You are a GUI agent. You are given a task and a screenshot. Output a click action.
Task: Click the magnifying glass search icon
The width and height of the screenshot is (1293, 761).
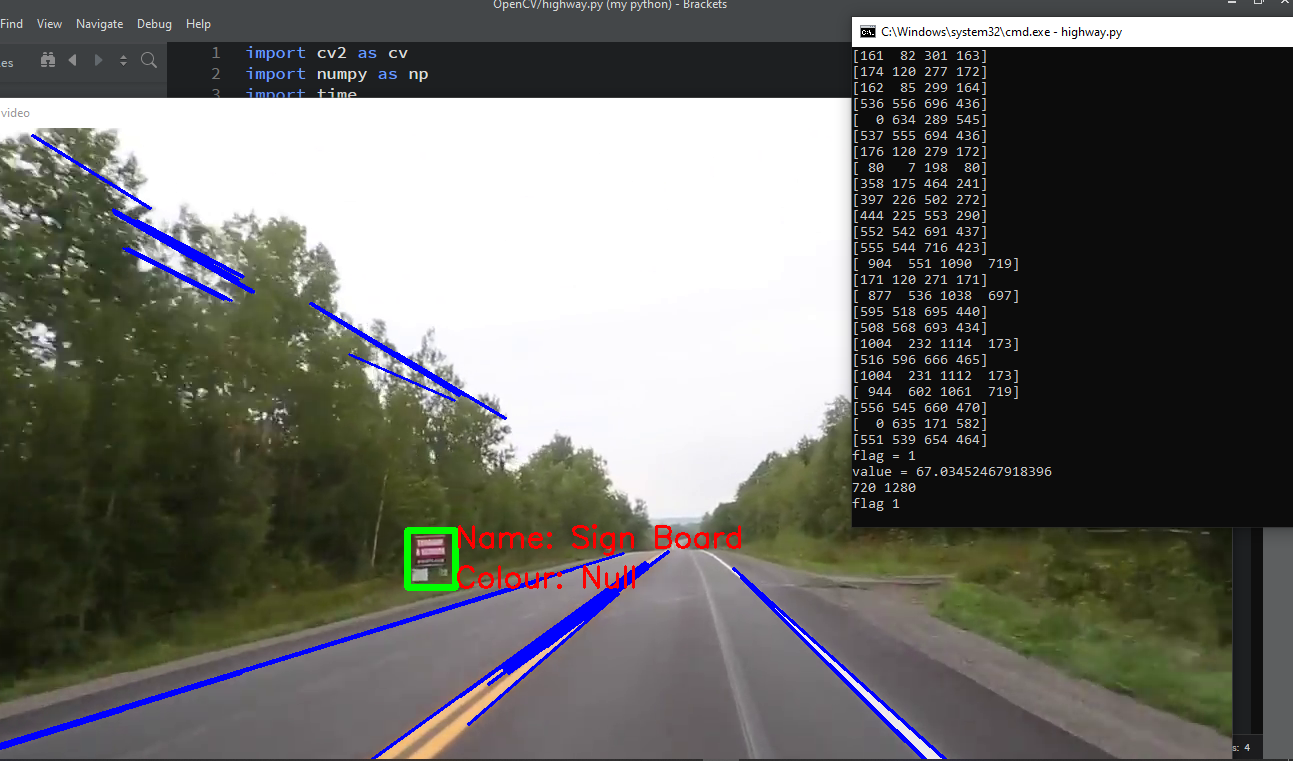click(149, 60)
